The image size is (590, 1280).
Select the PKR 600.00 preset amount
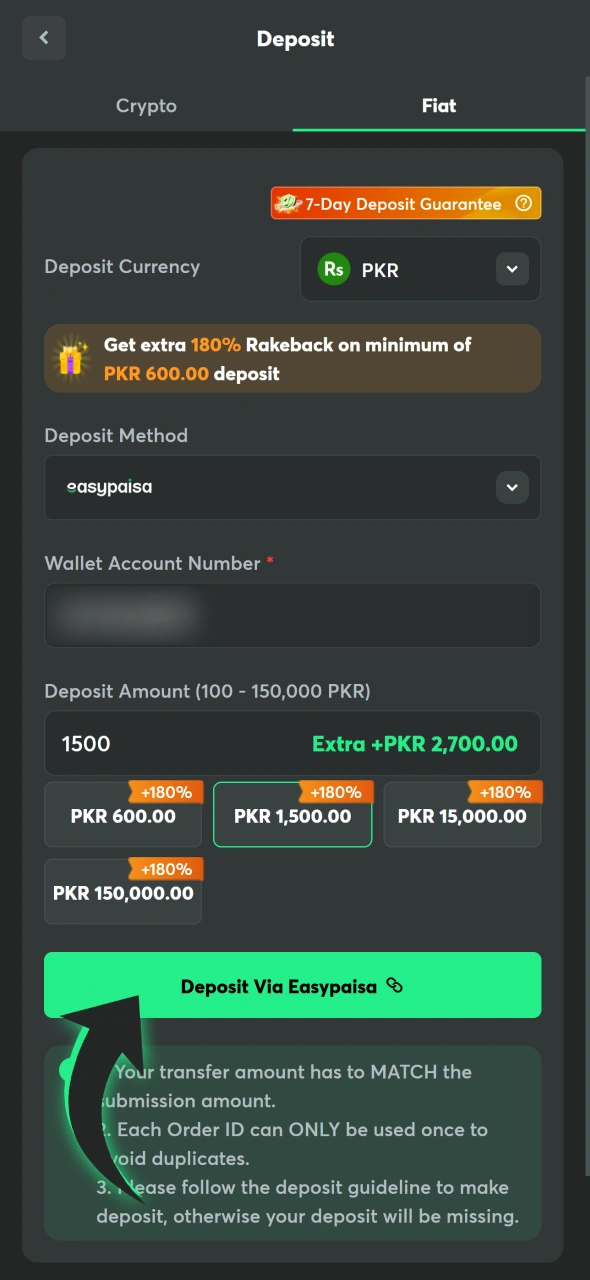click(122, 816)
